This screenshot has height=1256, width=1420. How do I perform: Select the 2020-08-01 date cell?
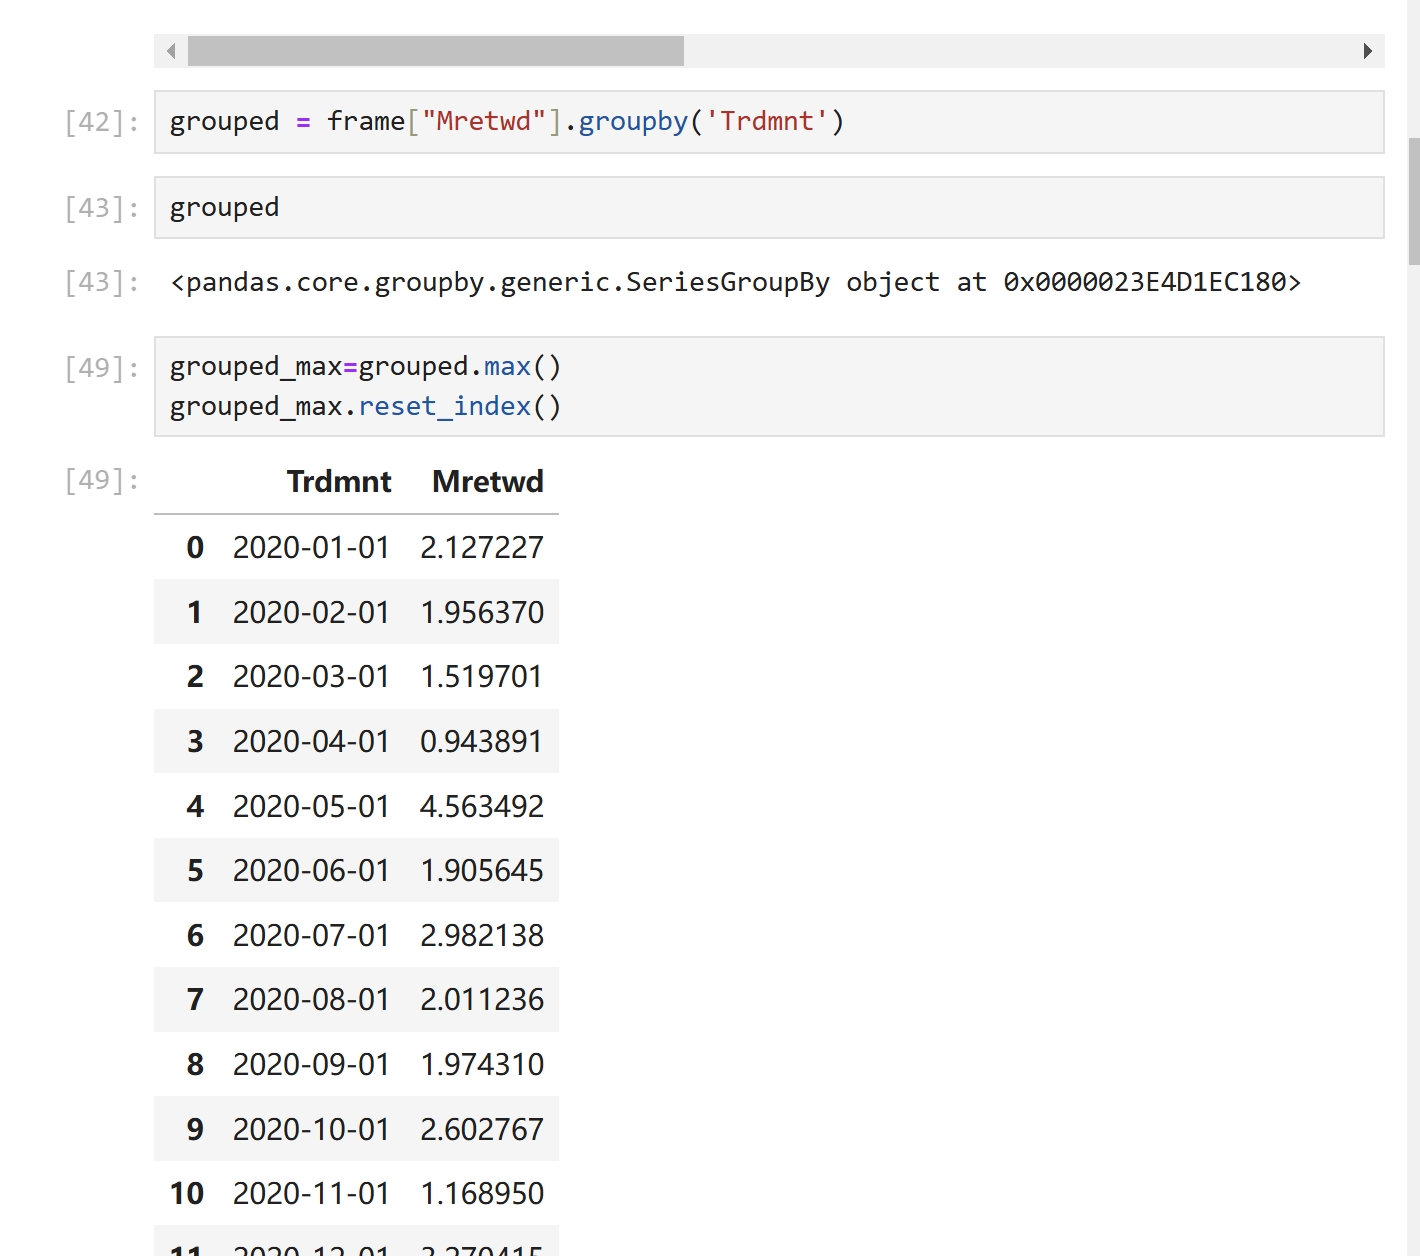pos(311,1000)
